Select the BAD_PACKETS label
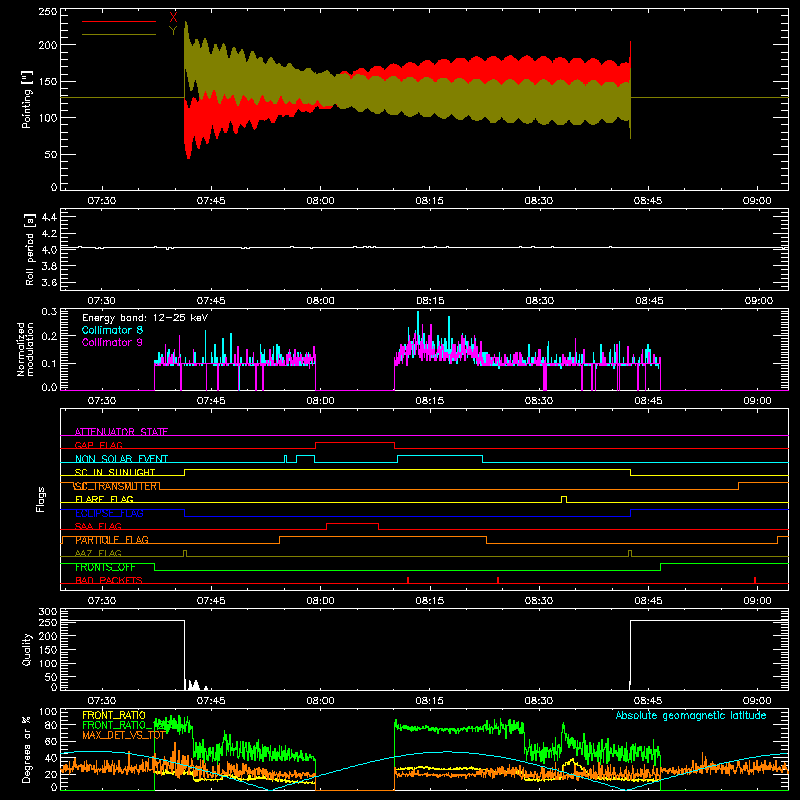Screen dimensions: 800x800 pyautogui.click(x=109, y=581)
